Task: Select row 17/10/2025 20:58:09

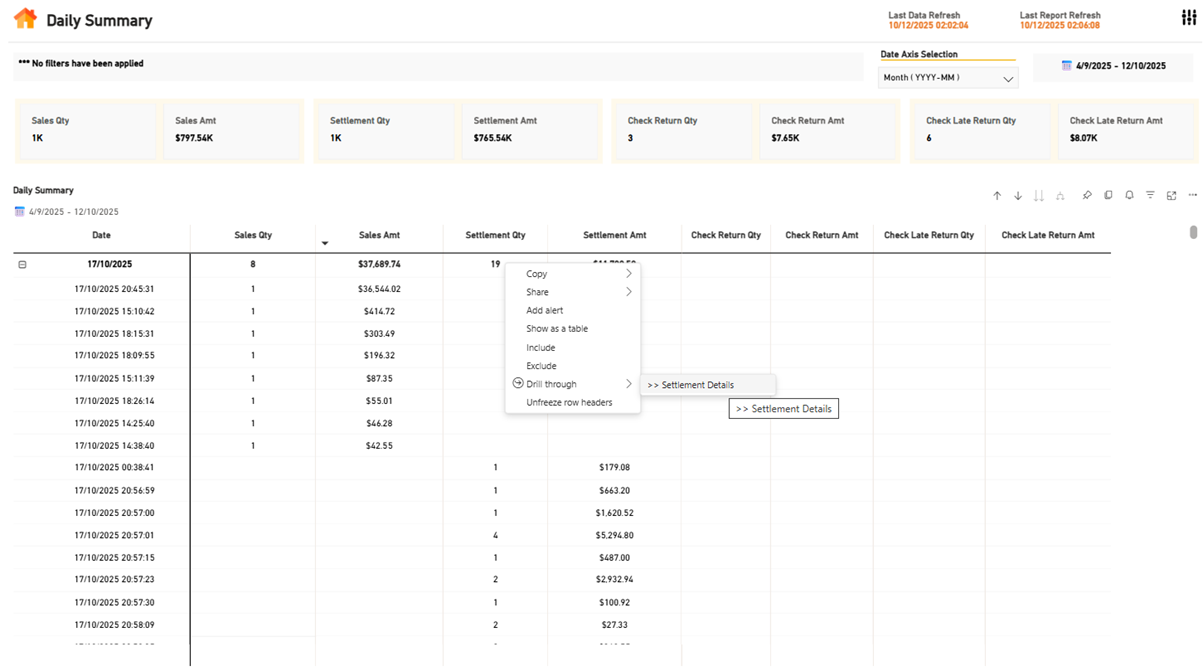Action: tap(114, 625)
